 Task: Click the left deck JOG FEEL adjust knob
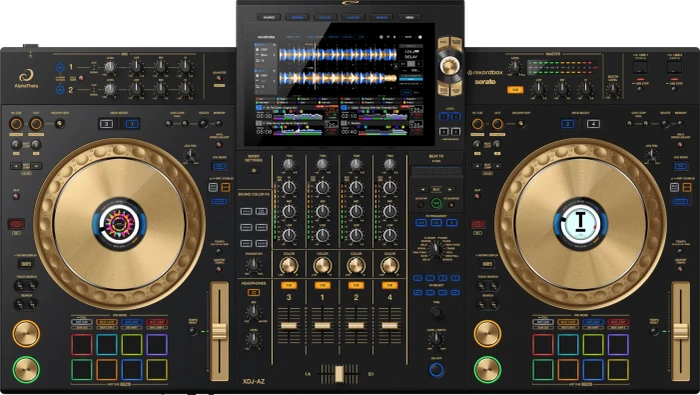191,156
